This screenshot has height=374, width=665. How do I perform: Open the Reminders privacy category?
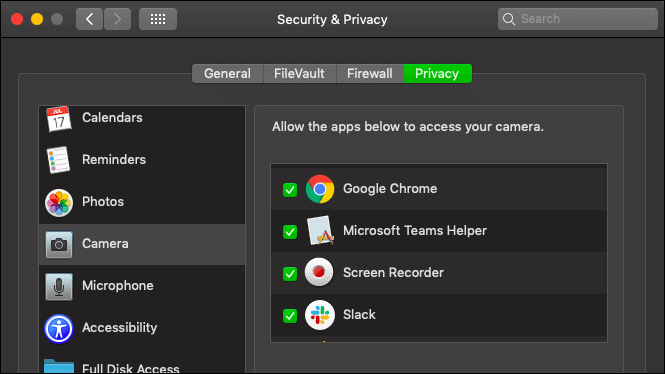(142, 160)
